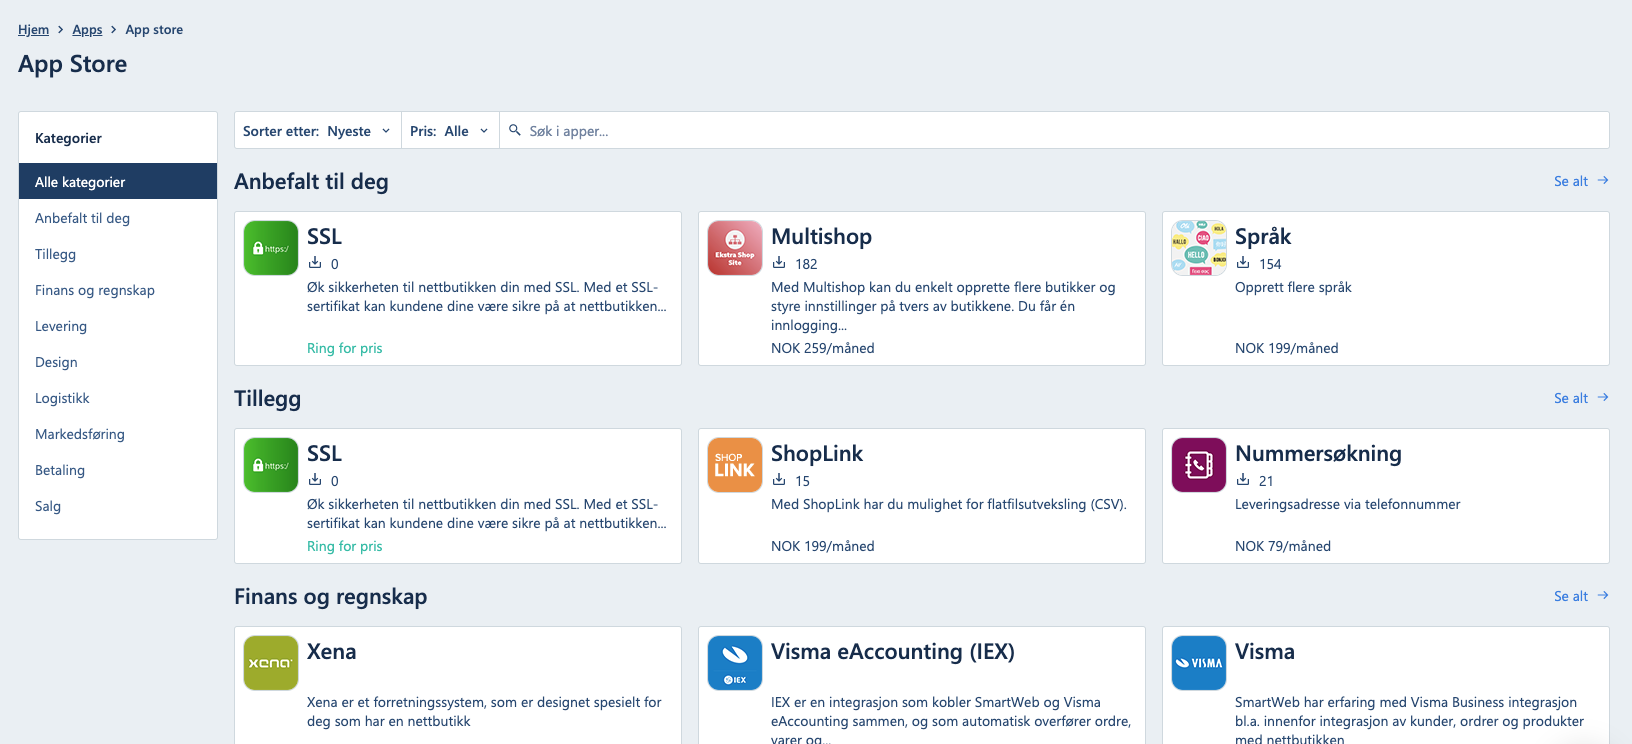Open the ShopLink app title
The height and width of the screenshot is (744, 1632).
pyautogui.click(x=817, y=454)
